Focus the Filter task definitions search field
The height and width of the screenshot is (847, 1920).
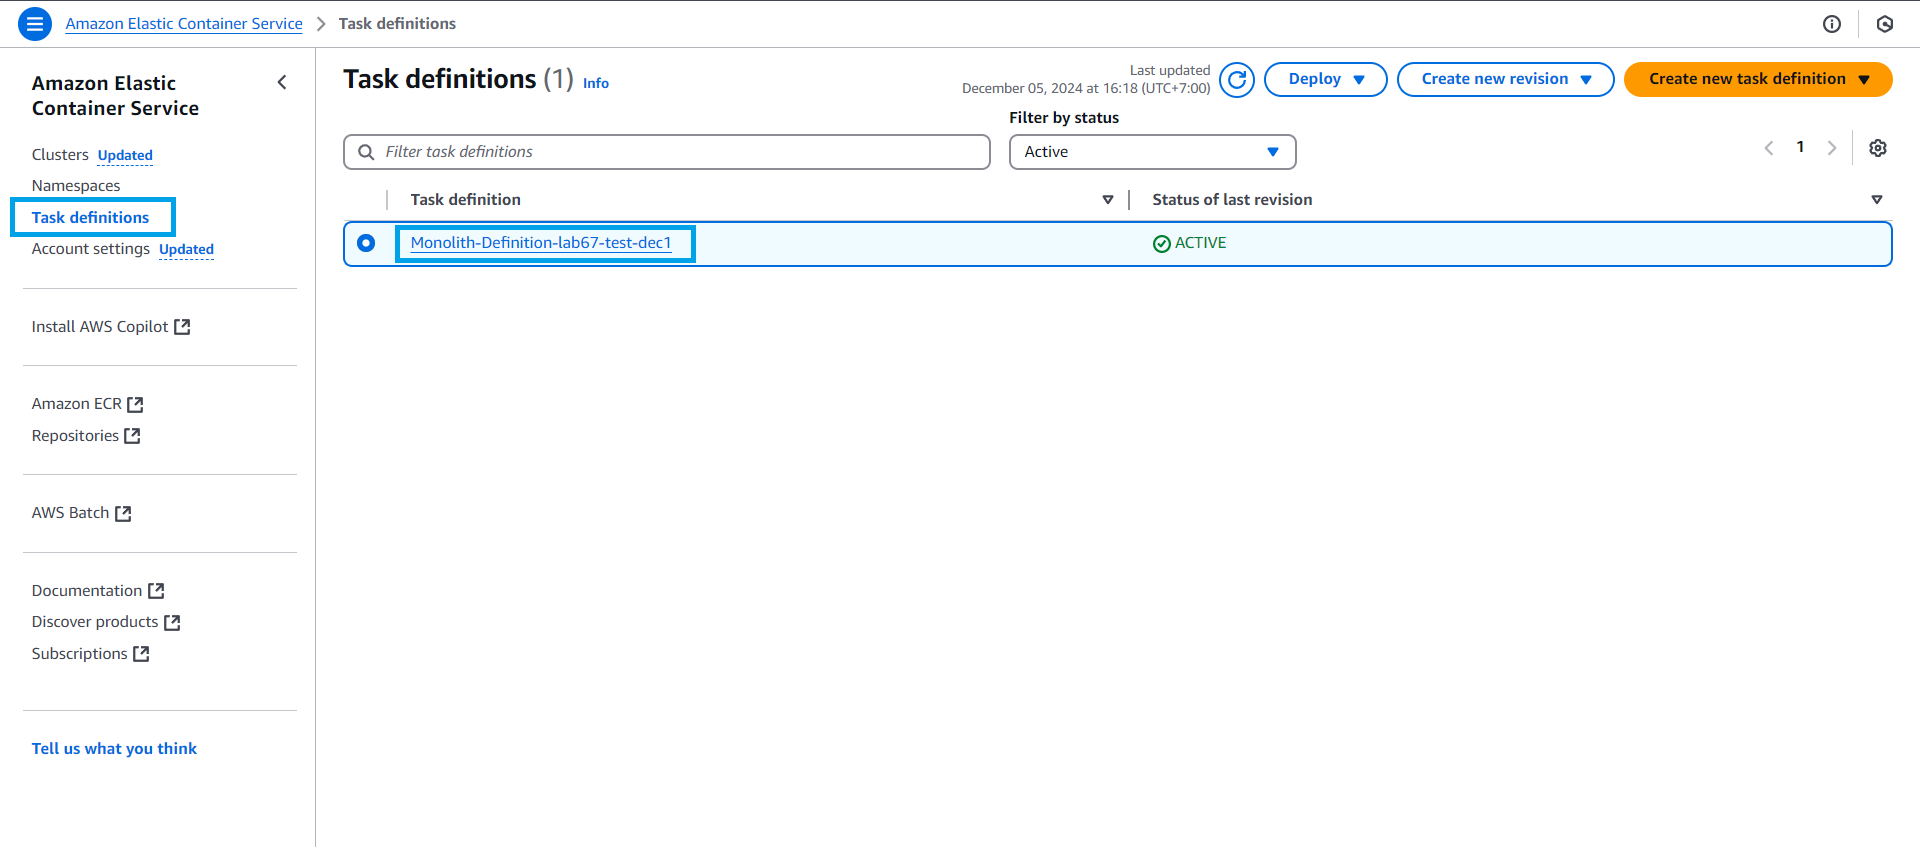(x=667, y=152)
